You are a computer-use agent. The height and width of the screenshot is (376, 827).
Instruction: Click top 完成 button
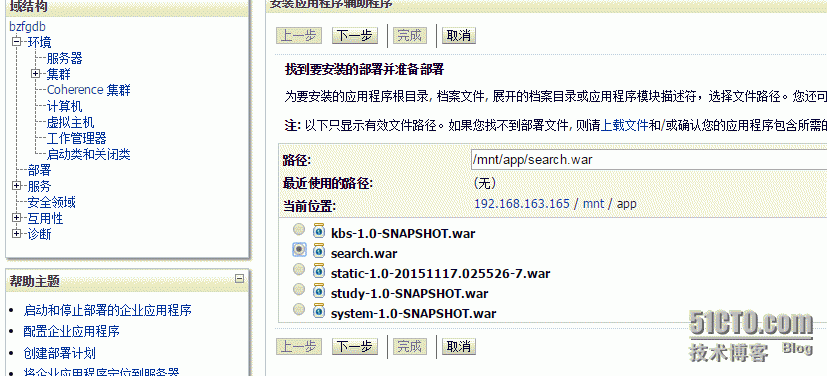tap(410, 35)
